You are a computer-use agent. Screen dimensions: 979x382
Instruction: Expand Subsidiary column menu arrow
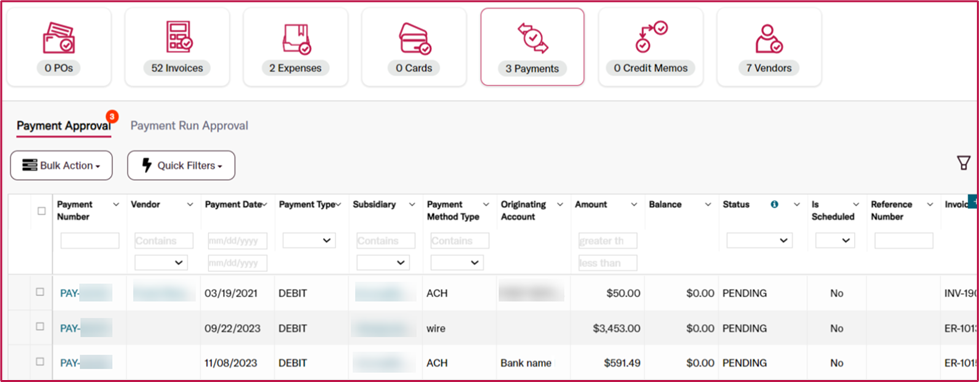[x=412, y=205]
